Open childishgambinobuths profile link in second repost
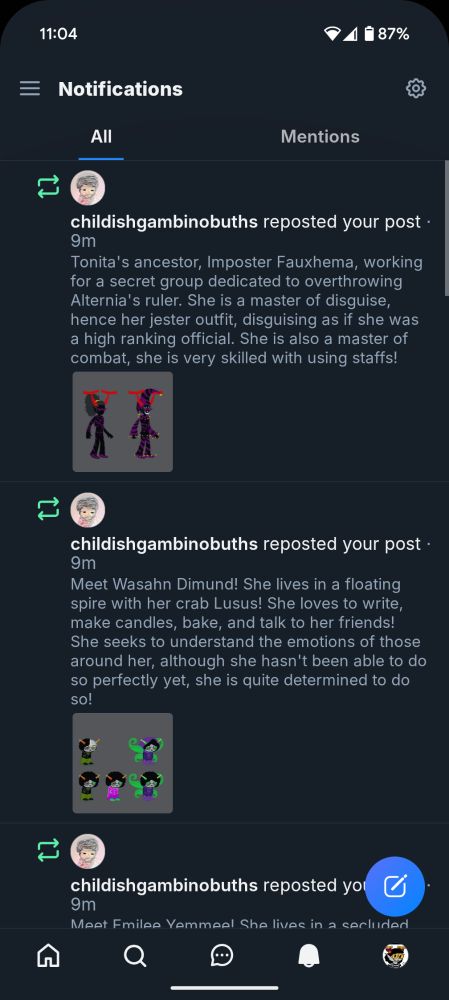The height and width of the screenshot is (1000, 449). click(164, 544)
